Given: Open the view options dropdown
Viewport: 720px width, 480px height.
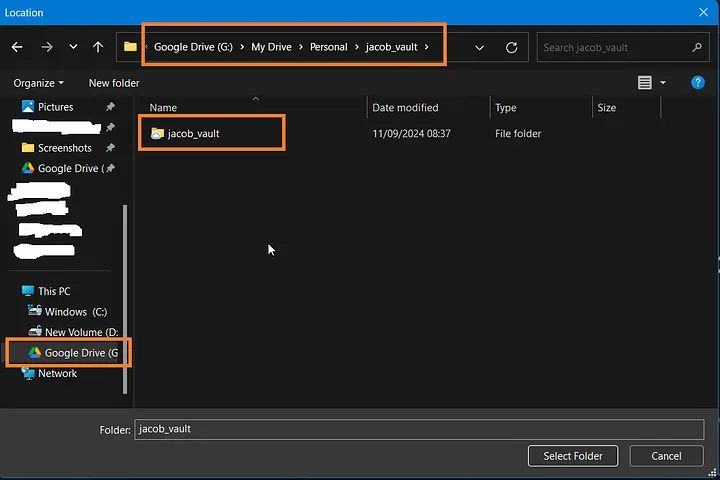Looking at the screenshot, I should [x=662, y=83].
